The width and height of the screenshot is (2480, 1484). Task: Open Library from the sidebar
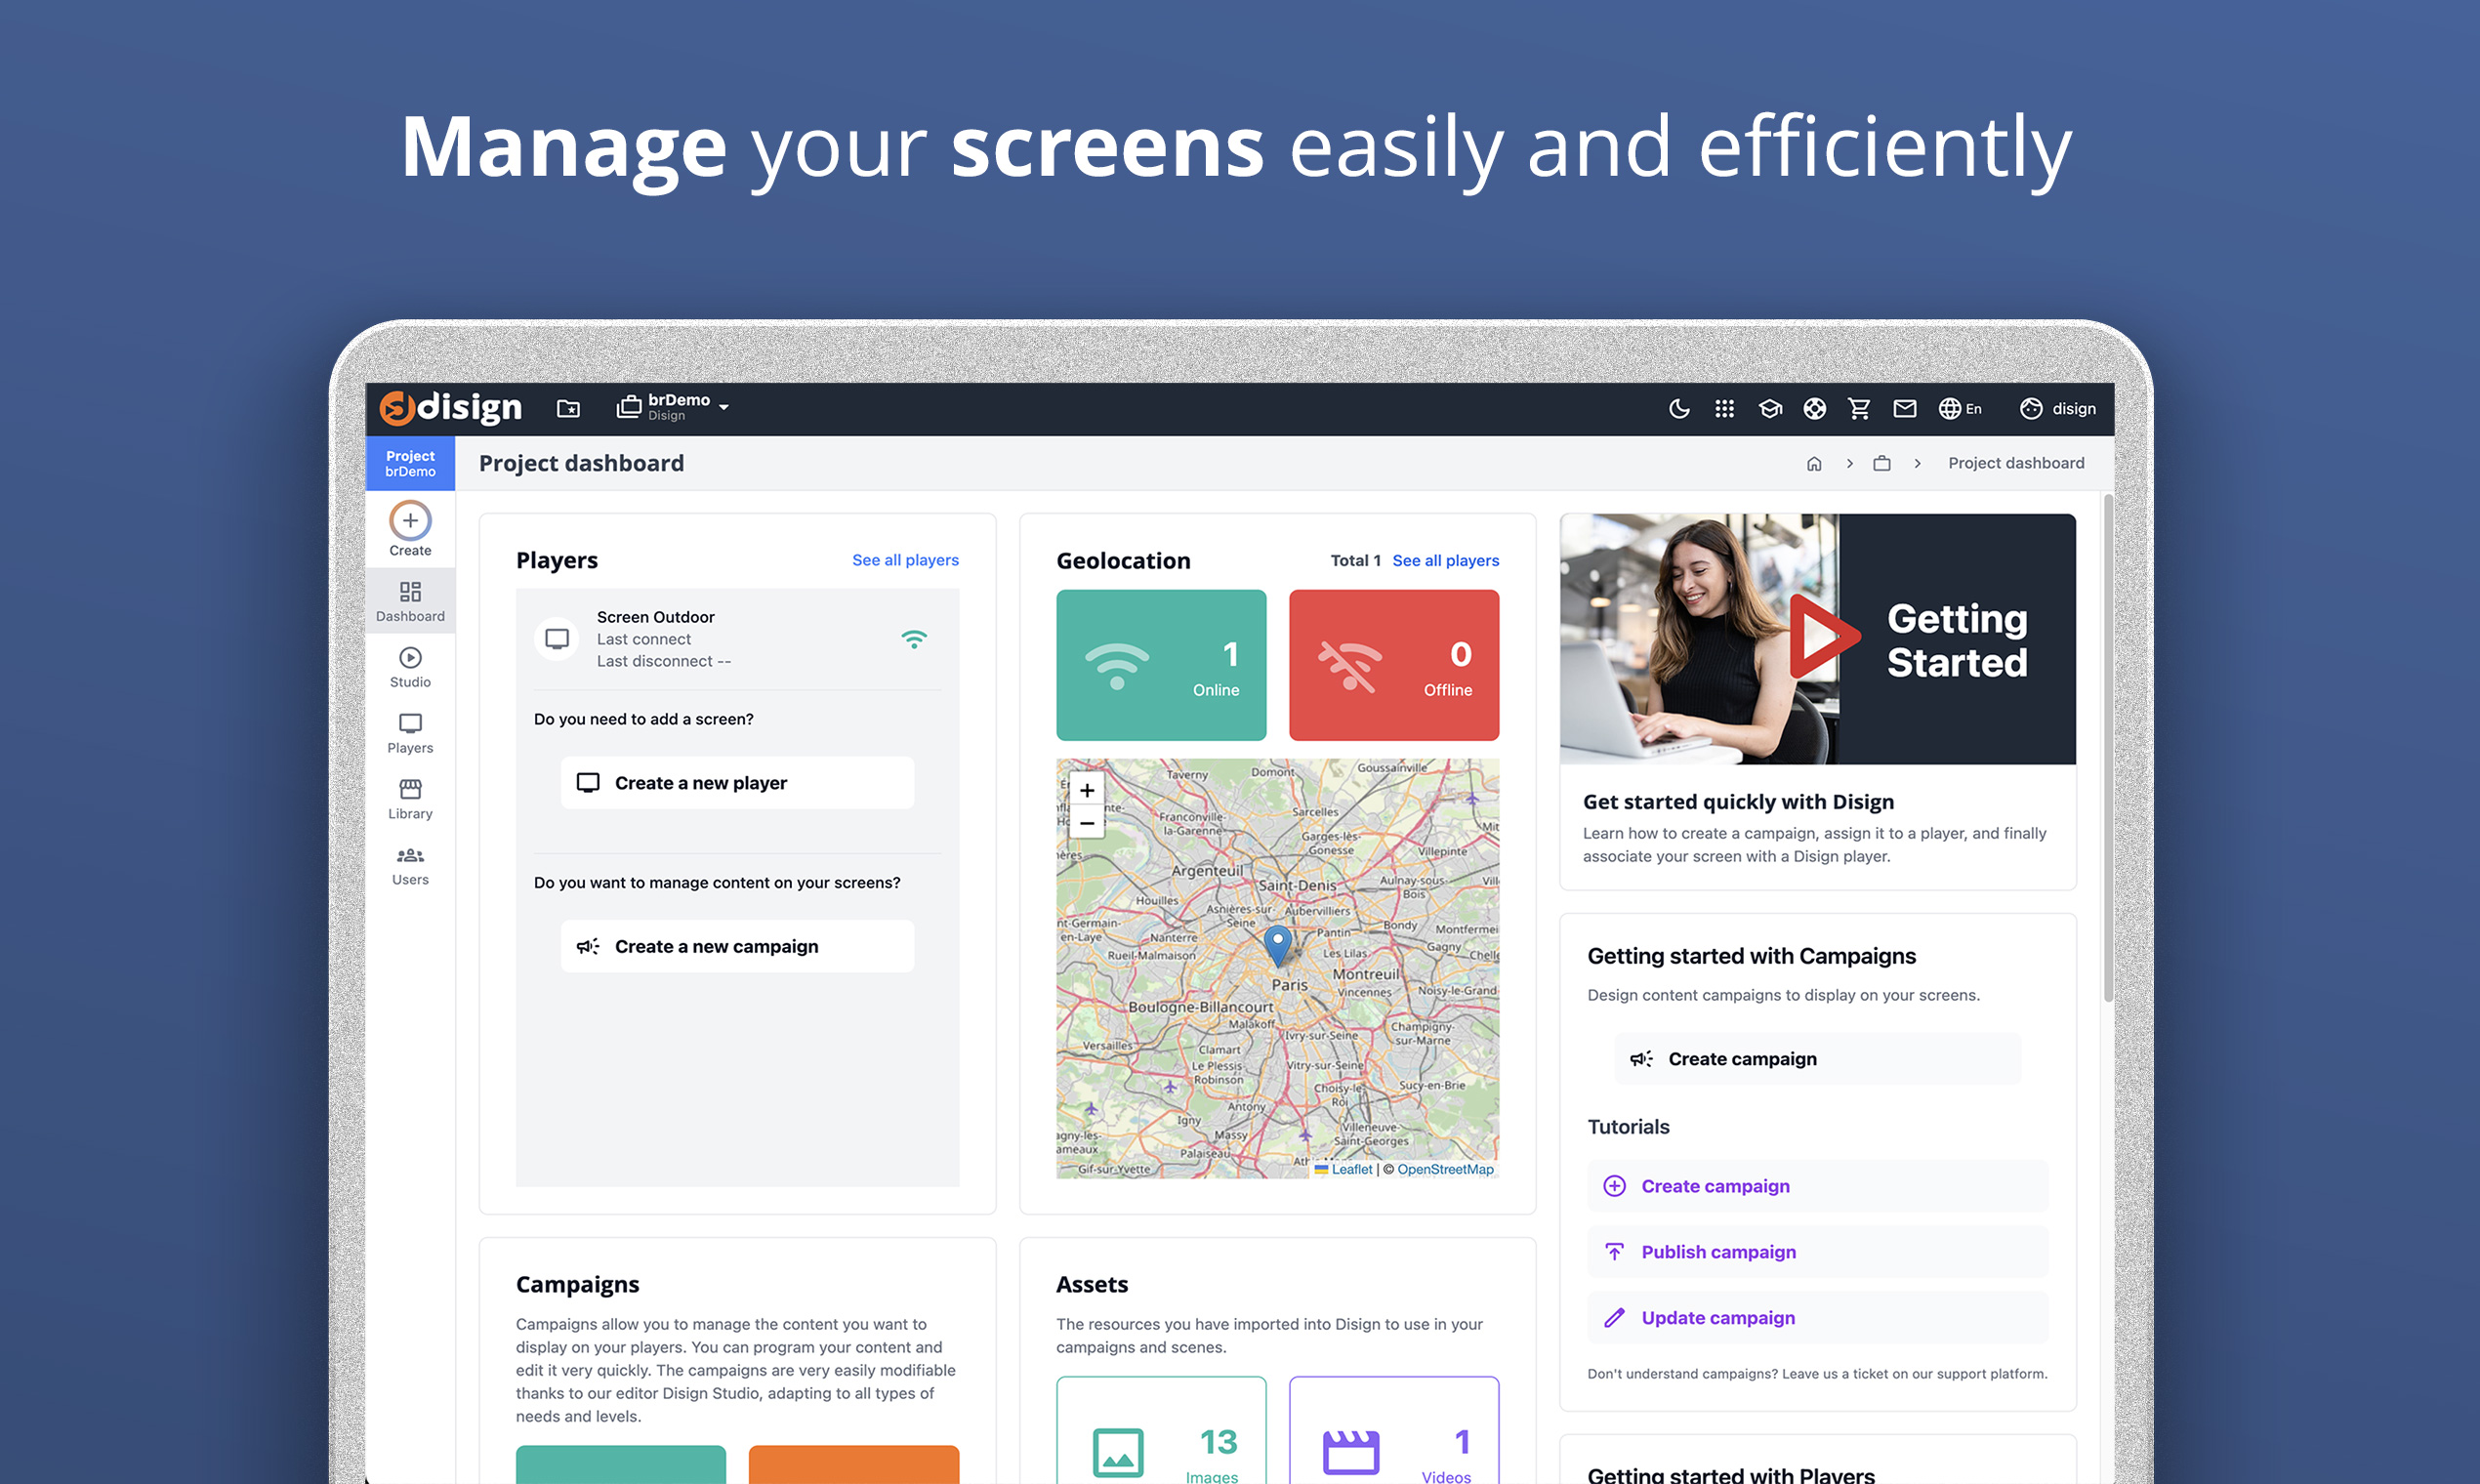coord(410,799)
